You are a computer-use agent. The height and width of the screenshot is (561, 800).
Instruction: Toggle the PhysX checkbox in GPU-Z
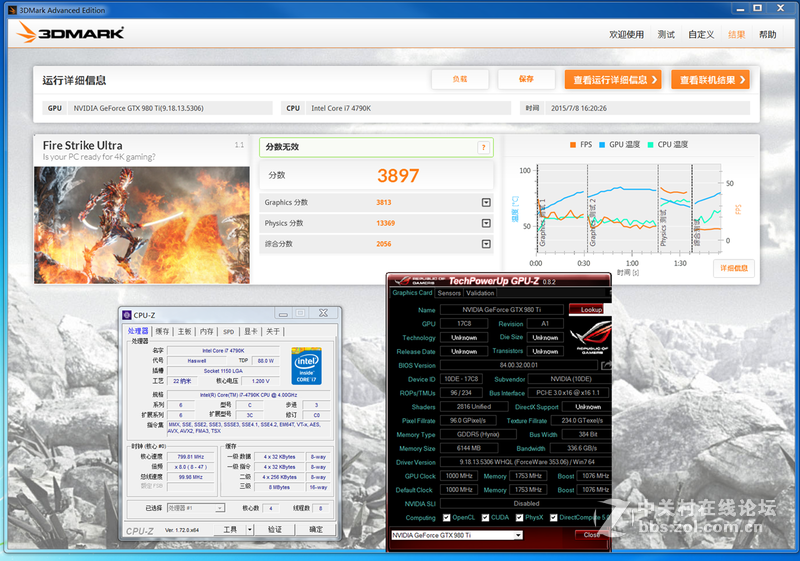coord(519,518)
